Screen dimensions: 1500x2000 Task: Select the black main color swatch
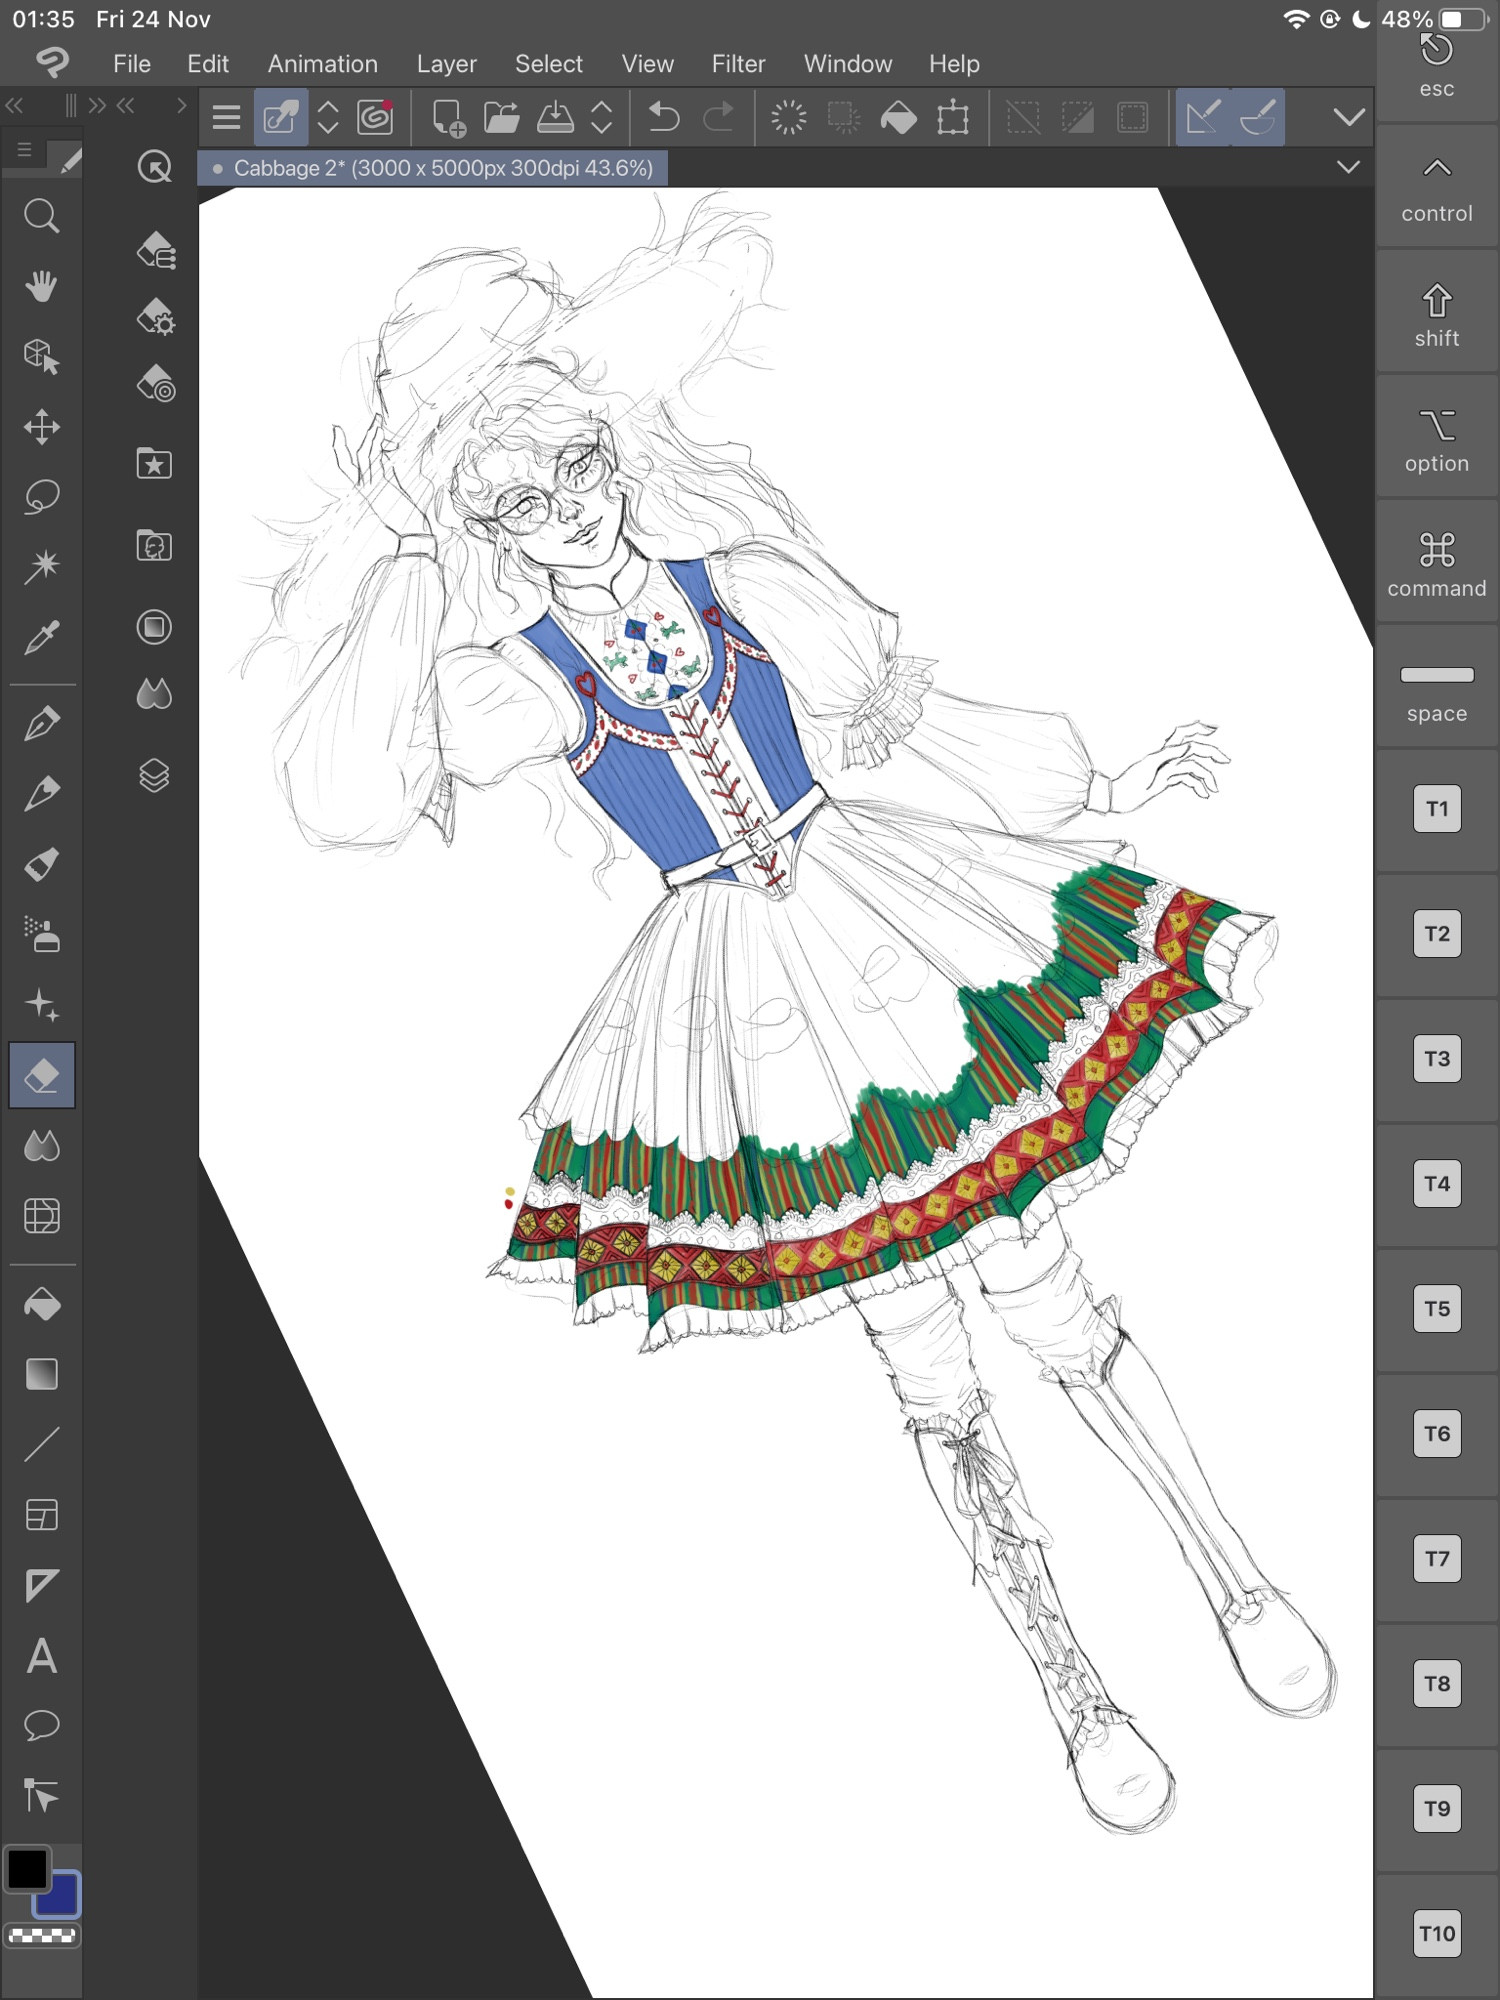(x=28, y=1869)
